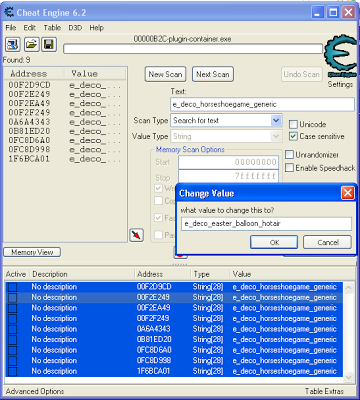Image resolution: width=360 pixels, height=400 pixels.
Task: Open the Table menu
Action: pyautogui.click(x=52, y=28)
